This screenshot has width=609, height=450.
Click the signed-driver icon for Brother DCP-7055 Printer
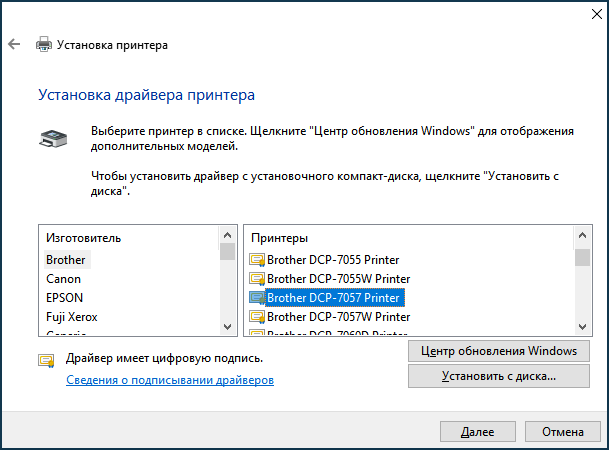[257, 260]
